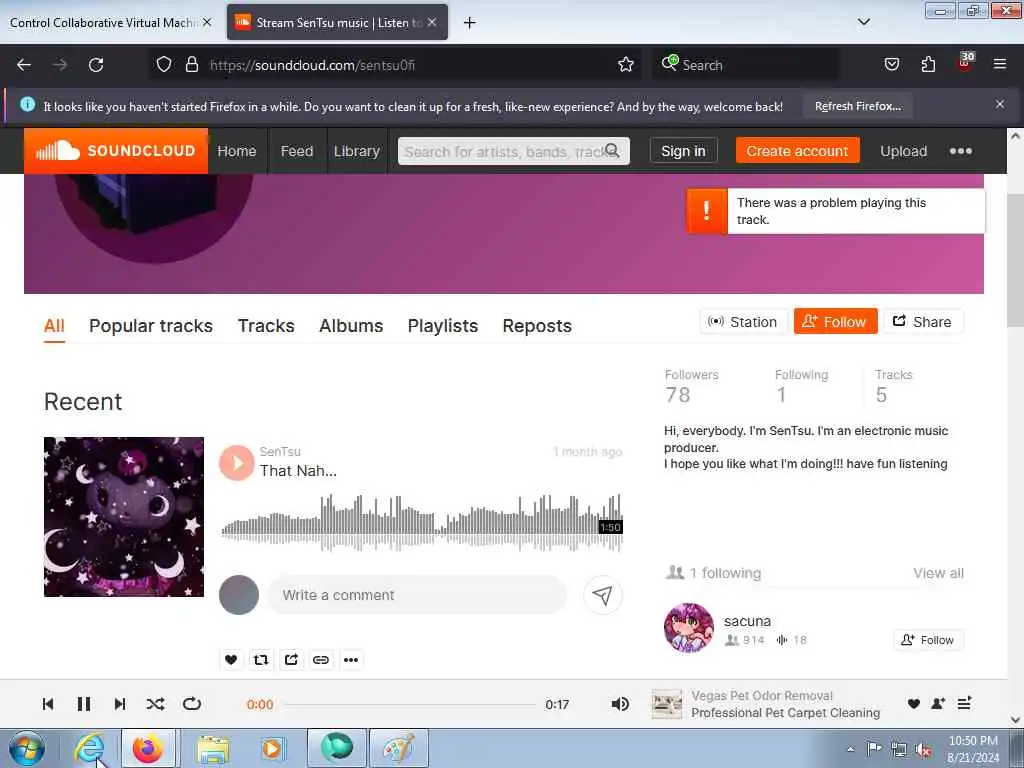
Task: Go back in Firefox
Action: point(24,65)
